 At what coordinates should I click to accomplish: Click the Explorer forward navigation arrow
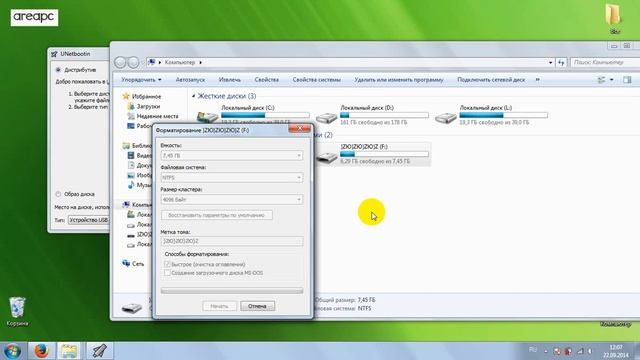pos(133,62)
